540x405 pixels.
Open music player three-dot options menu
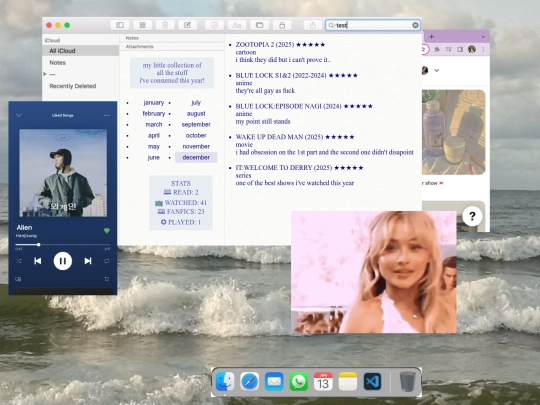point(106,115)
